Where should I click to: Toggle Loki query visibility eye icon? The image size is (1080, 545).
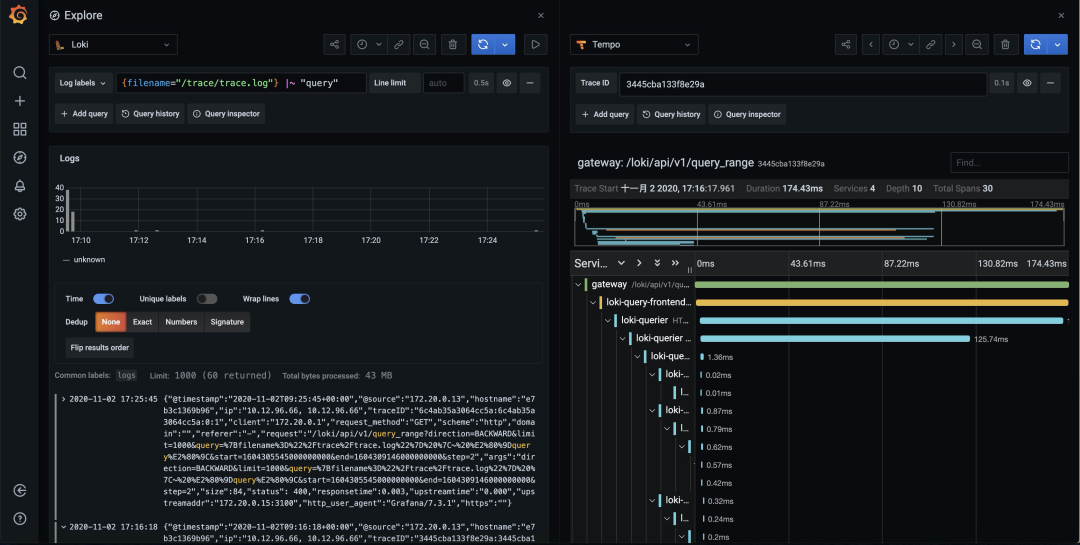[x=507, y=83]
